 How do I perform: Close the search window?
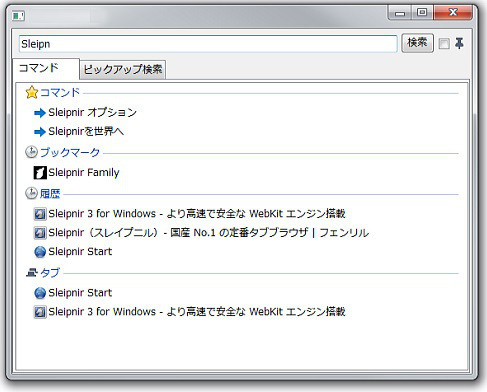(x=453, y=13)
